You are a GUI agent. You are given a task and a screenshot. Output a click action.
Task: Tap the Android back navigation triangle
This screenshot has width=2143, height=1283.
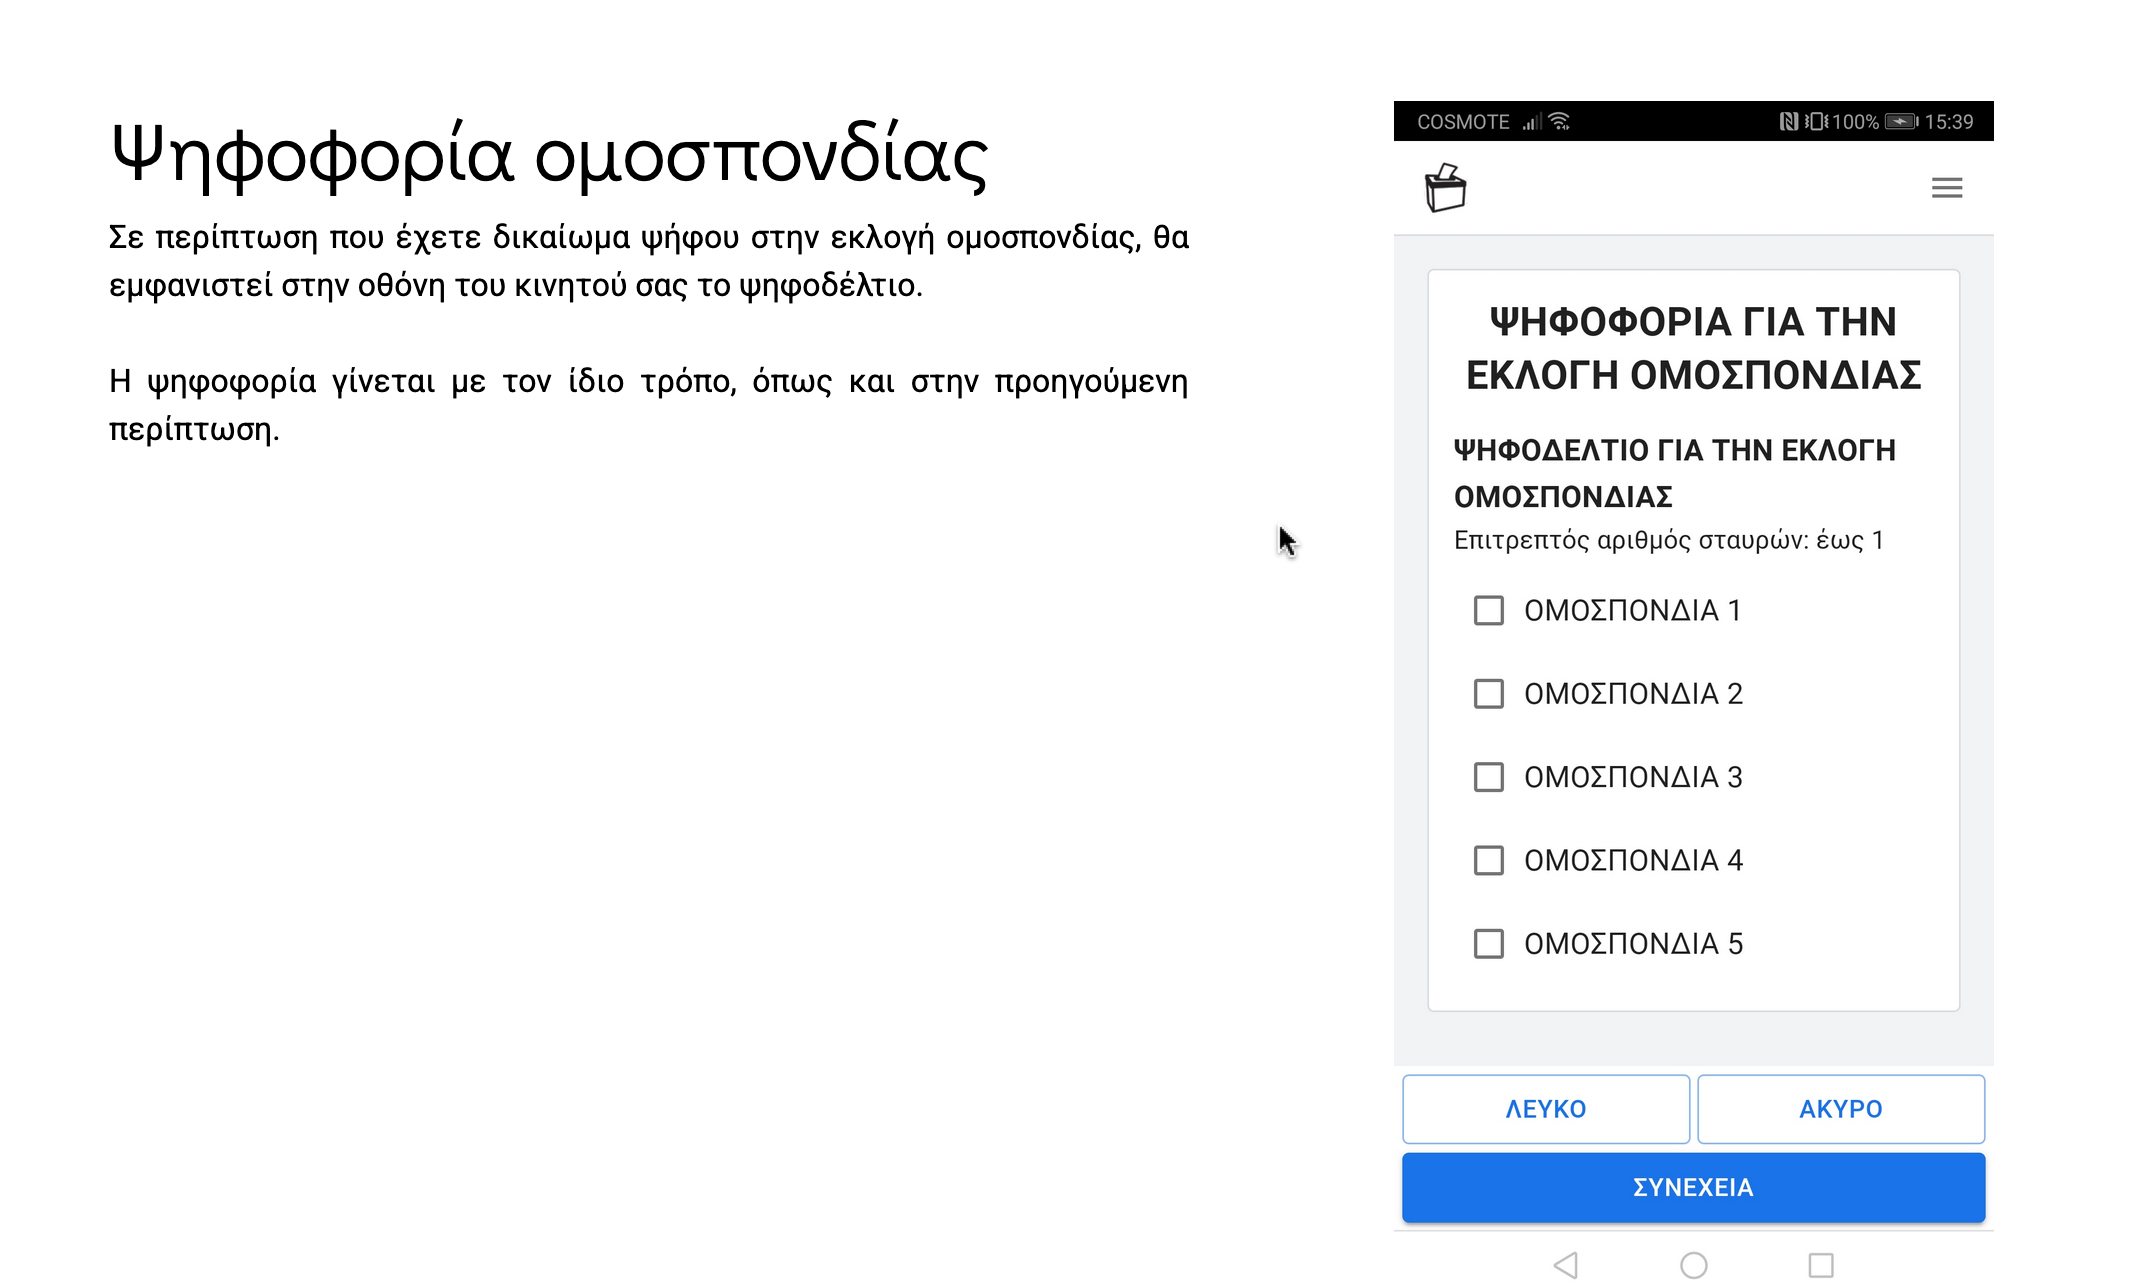coord(1566,1265)
